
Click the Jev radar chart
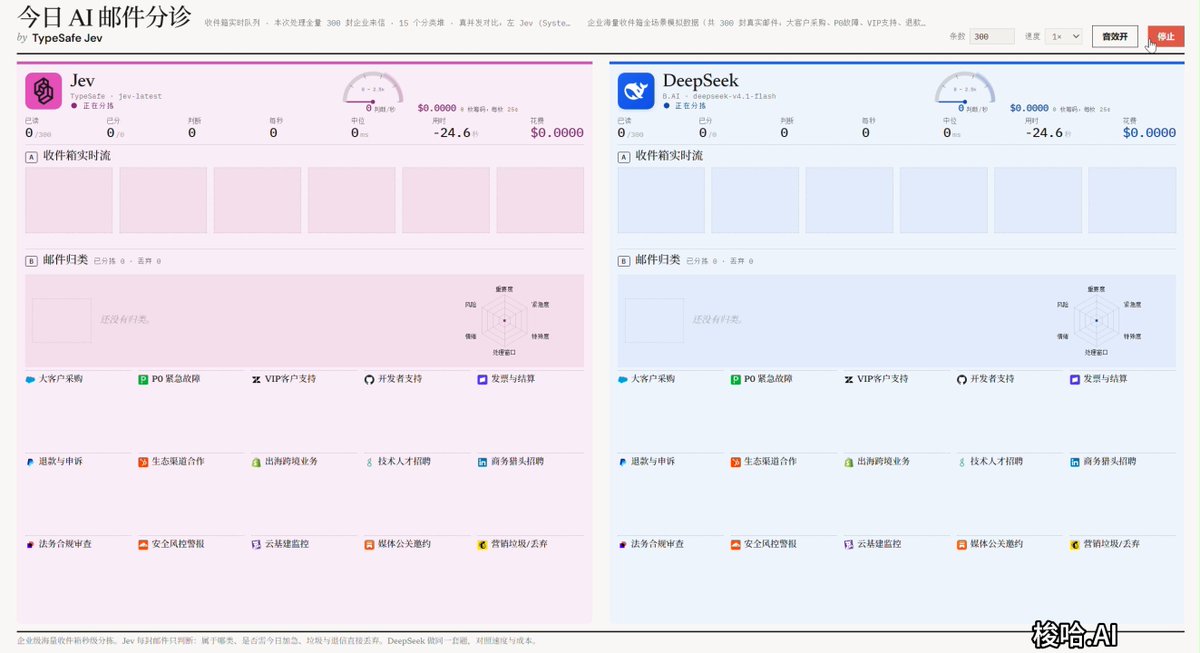(x=505, y=320)
